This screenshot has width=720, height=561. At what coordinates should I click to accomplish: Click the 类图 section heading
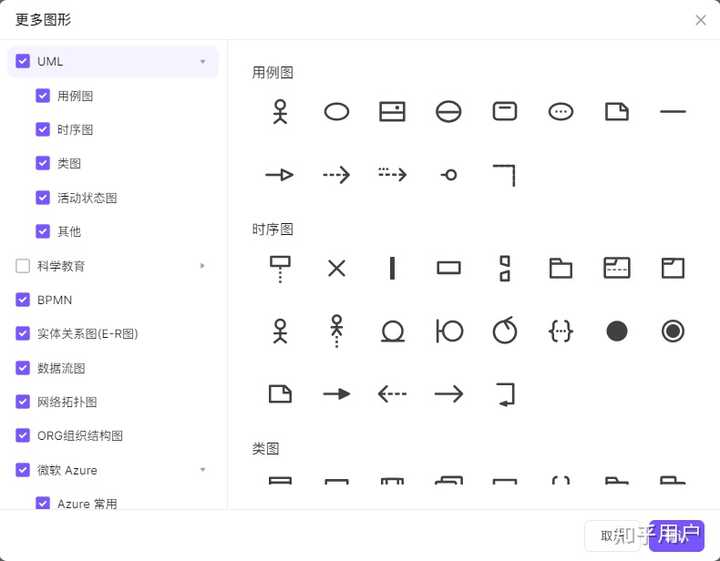pyautogui.click(x=265, y=449)
